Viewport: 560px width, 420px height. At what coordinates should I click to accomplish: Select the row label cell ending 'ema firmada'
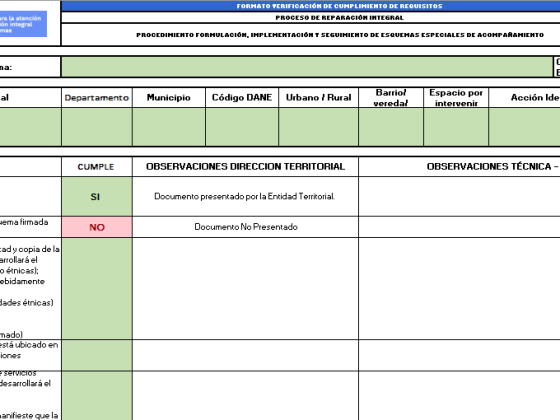(x=30, y=227)
